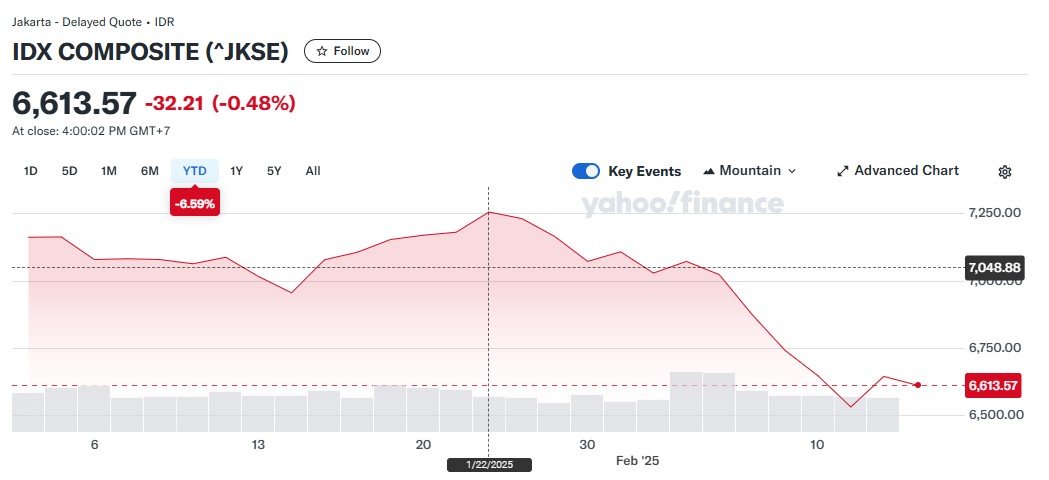Click the 6,613.57 current price tag on axis

click(993, 385)
